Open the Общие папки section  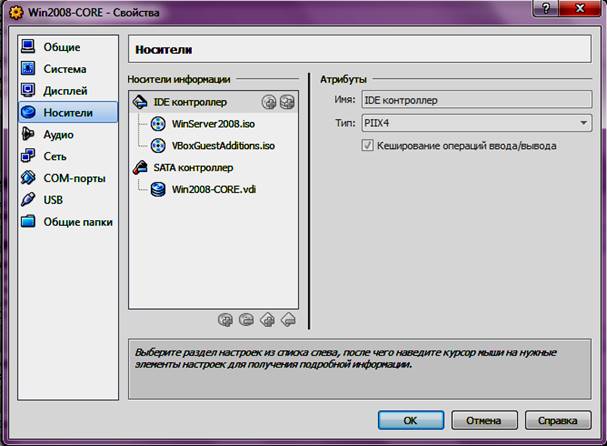click(x=68, y=222)
